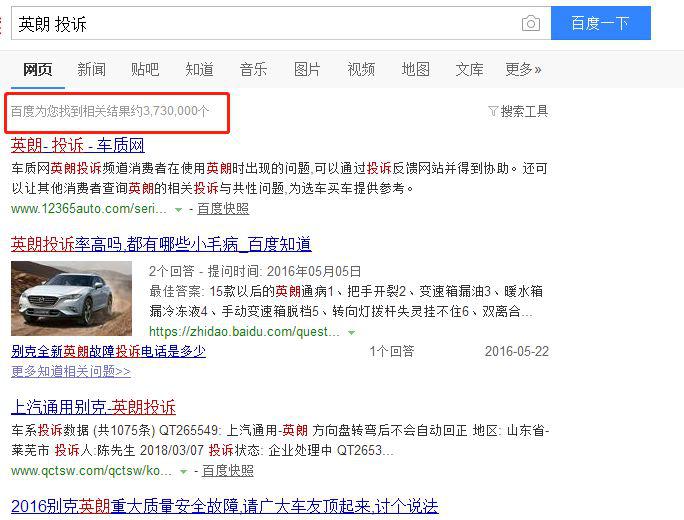The image size is (684, 520).
Task: Open the 更多» menu
Action: tap(523, 69)
